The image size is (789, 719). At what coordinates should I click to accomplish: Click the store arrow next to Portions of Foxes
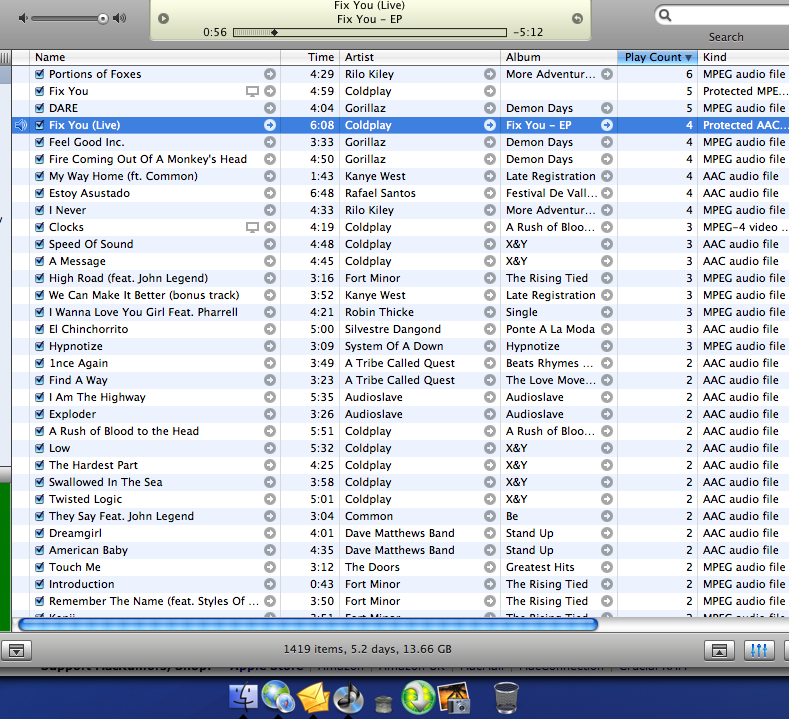(270, 74)
